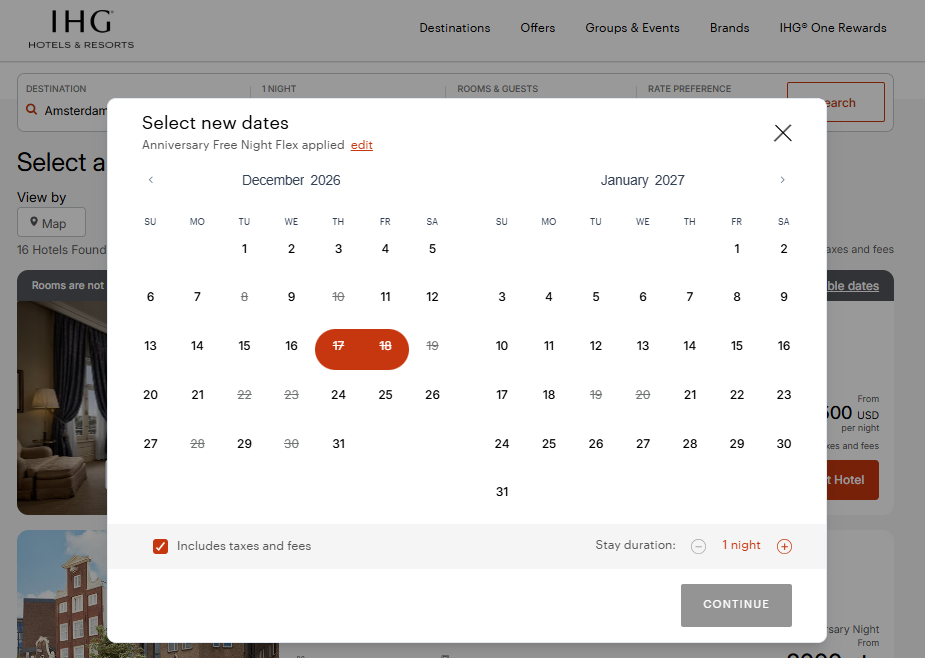Go to next month using right chevron
The height and width of the screenshot is (658, 925).
(x=782, y=180)
